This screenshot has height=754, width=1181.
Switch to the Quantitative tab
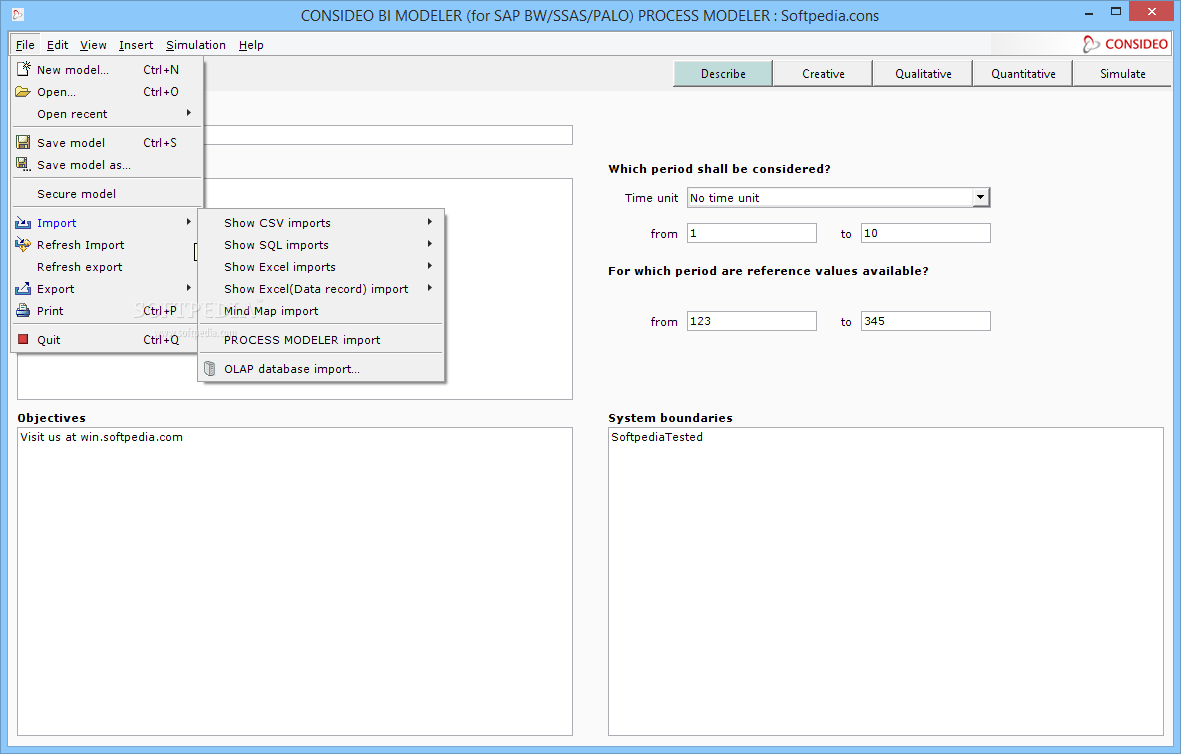tap(1023, 74)
